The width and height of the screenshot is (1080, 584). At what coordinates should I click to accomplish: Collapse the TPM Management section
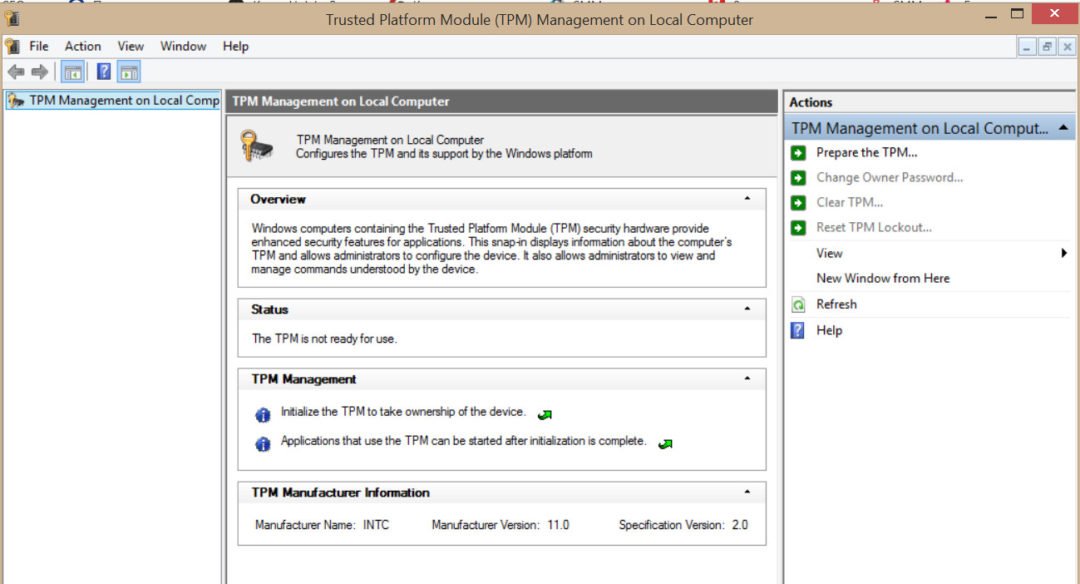(x=747, y=379)
